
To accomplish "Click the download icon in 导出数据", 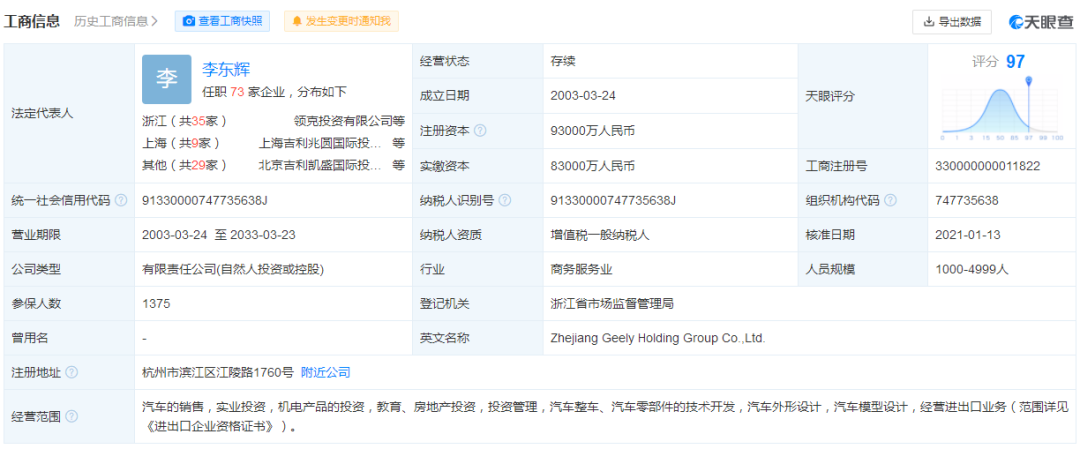I will point(929,21).
